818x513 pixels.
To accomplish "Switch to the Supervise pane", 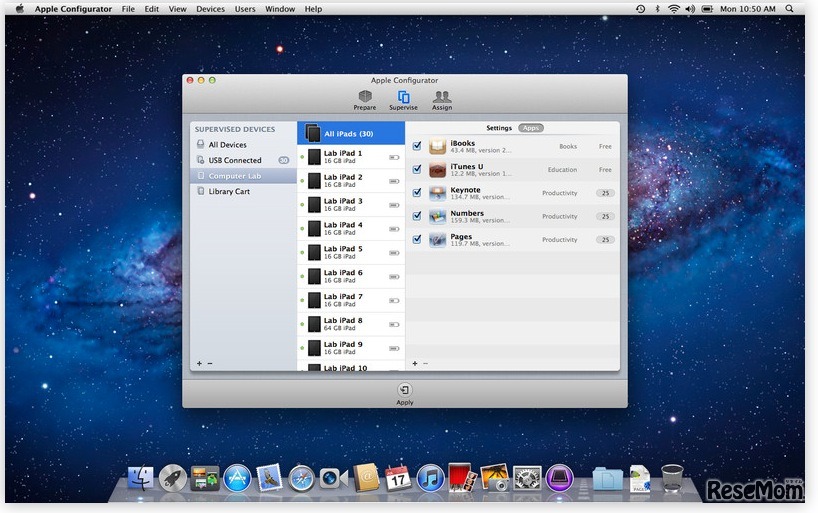I will point(403,100).
